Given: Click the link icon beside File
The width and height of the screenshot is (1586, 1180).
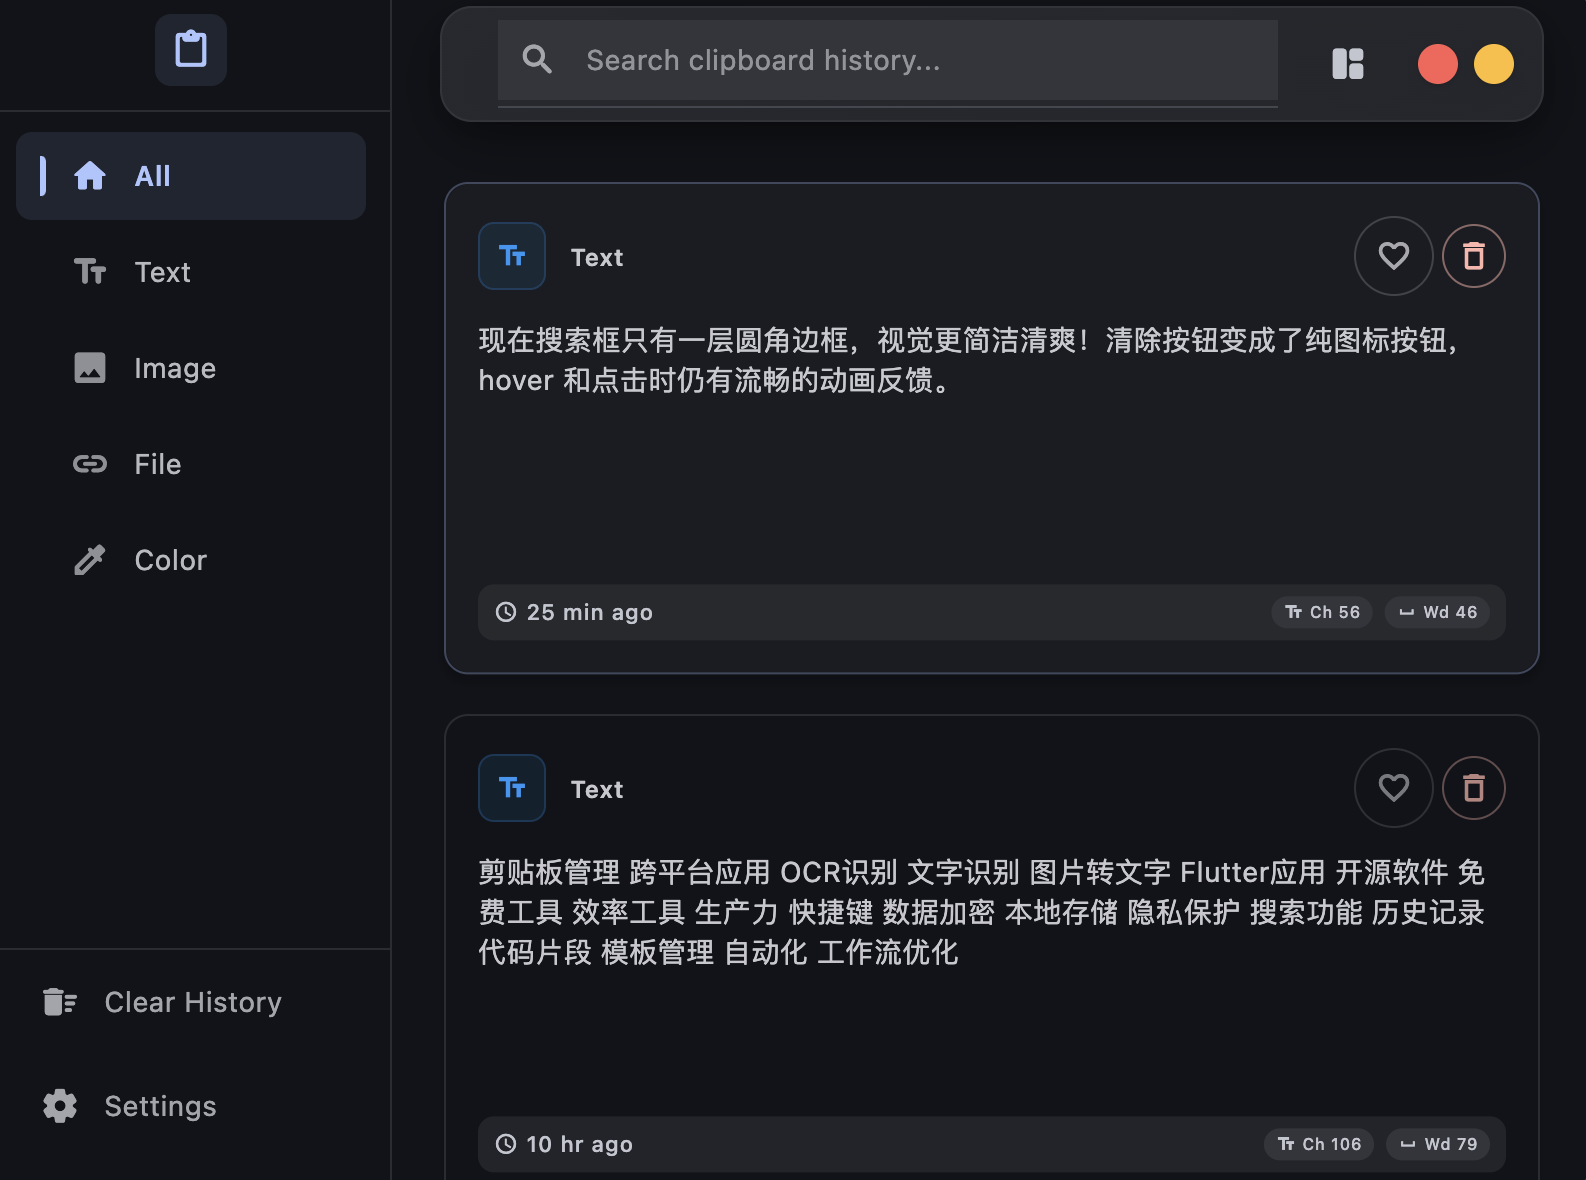Looking at the screenshot, I should click(90, 464).
